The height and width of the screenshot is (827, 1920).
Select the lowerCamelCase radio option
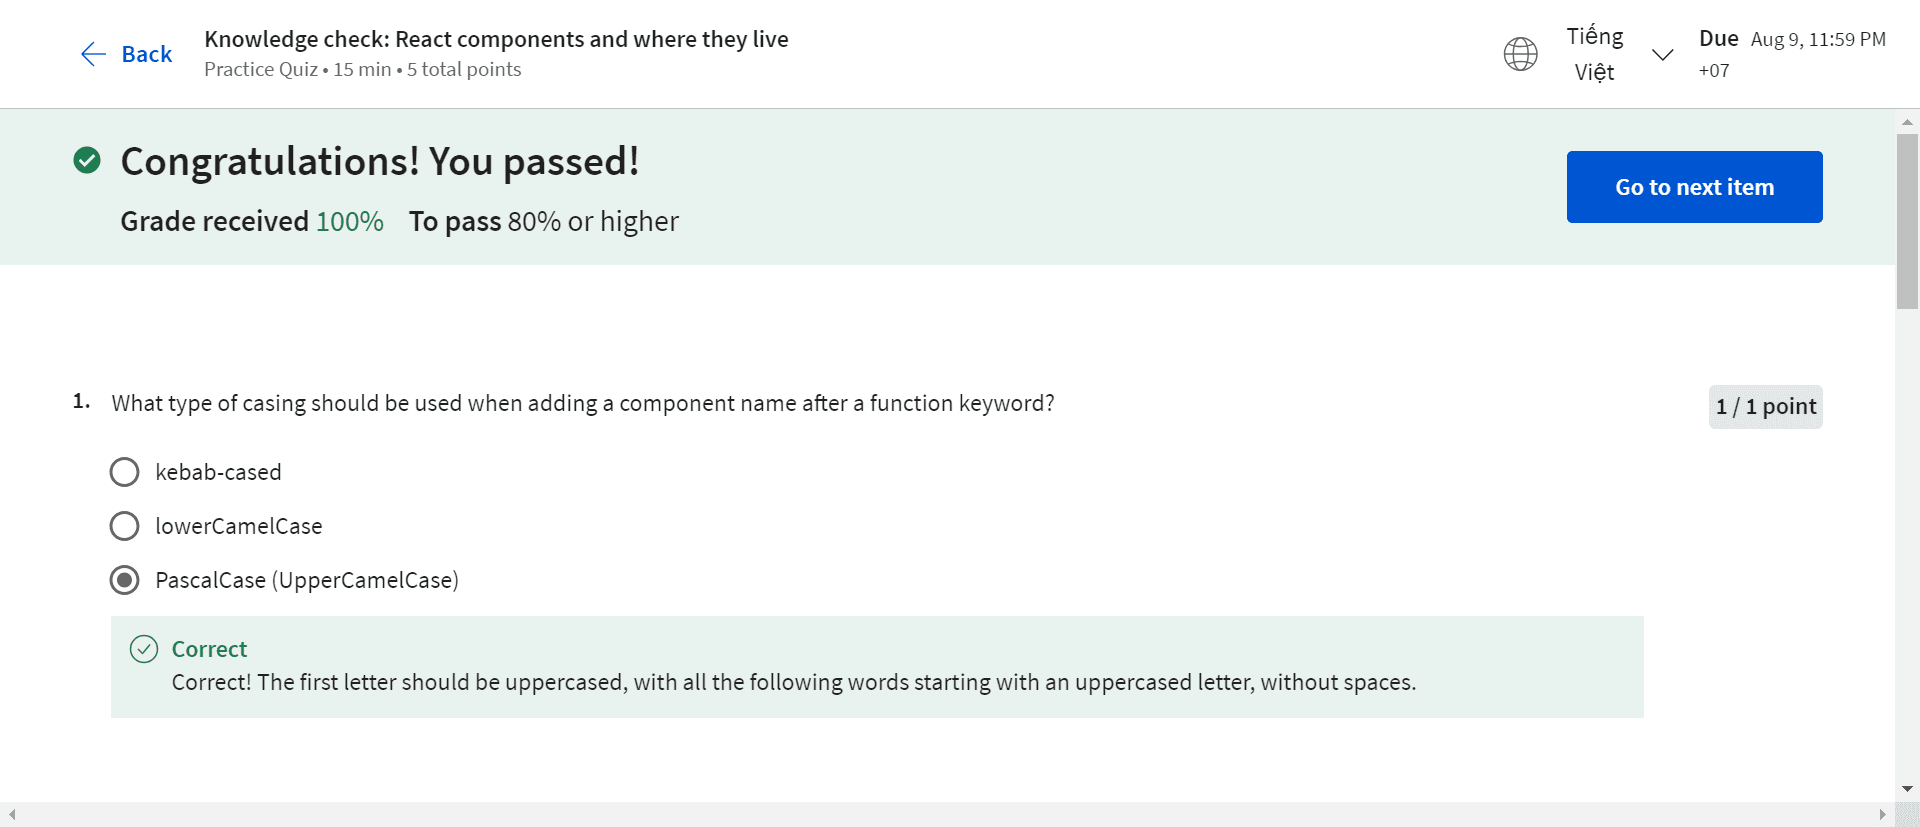(x=125, y=526)
